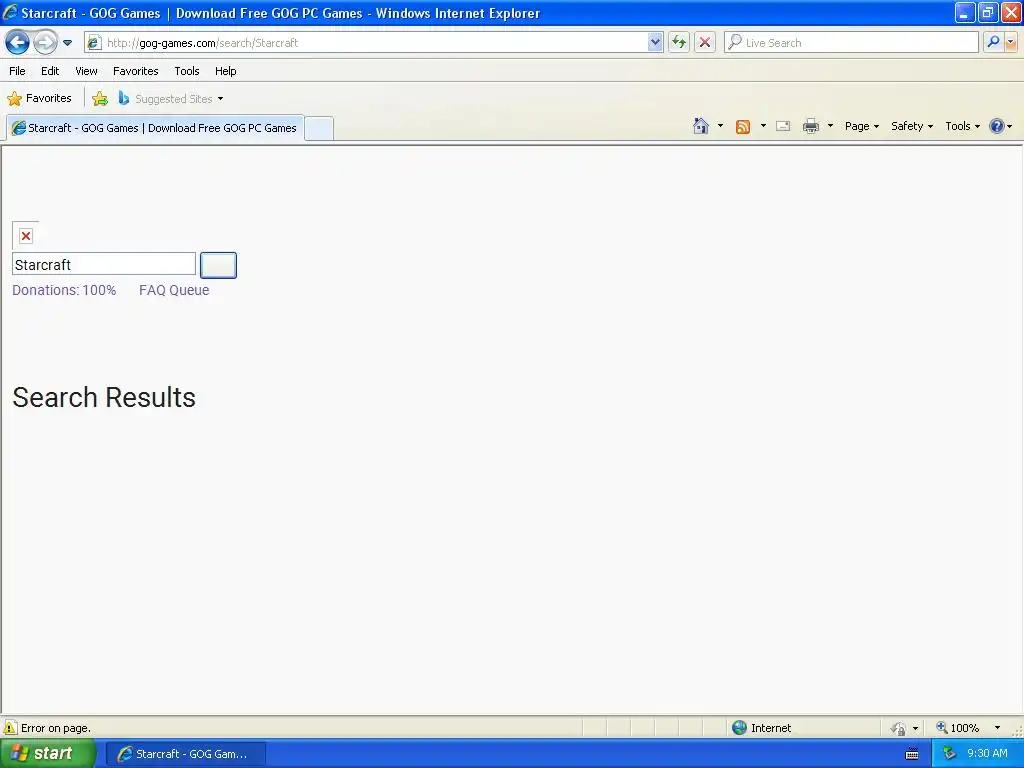Viewport: 1024px width, 768px height.
Task: Click the Error on page warning icon
Action: pyautogui.click(x=10, y=728)
